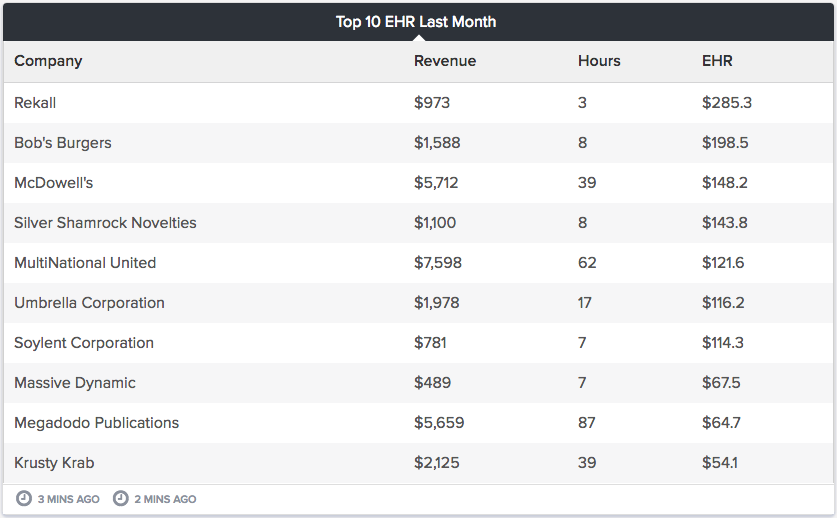The image size is (837, 518).
Task: Click the clock icon beside 2 MINS AGO
Action: tap(121, 498)
